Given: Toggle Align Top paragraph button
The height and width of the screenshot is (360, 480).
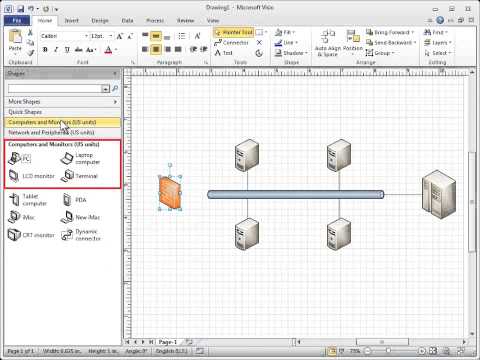Looking at the screenshot, I should click(x=145, y=36).
